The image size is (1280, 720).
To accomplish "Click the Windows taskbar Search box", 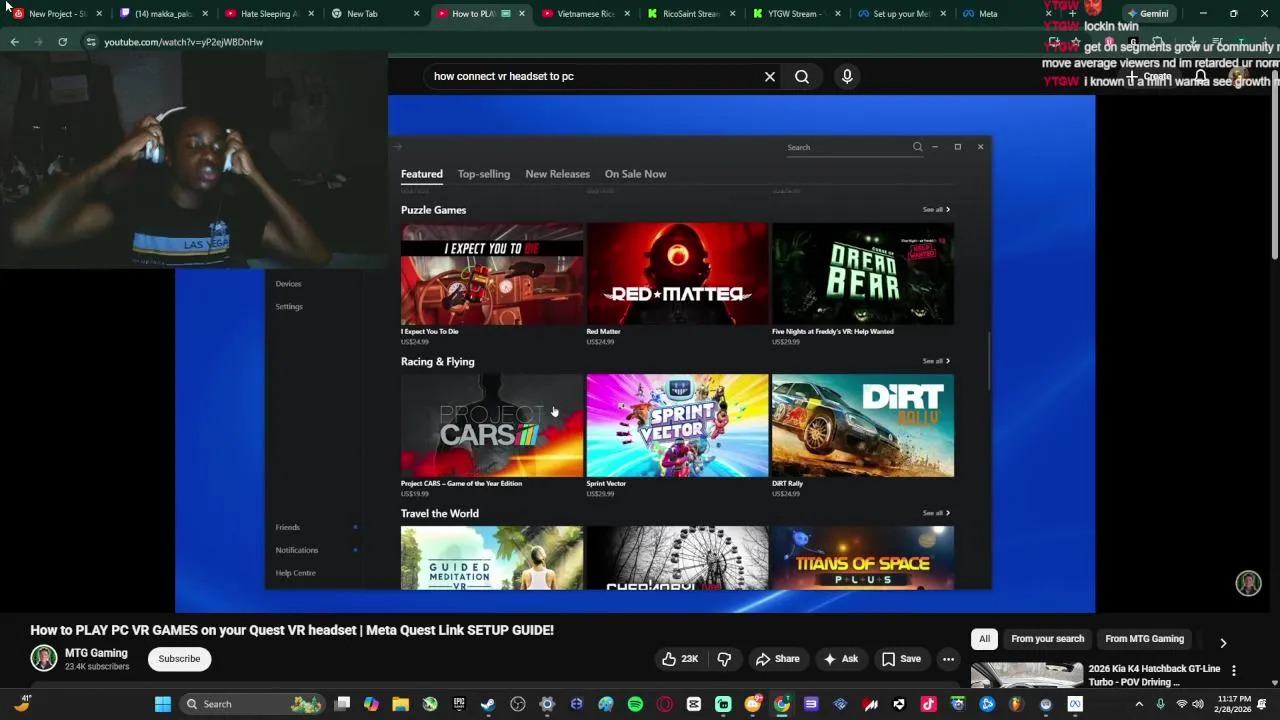I will (252, 704).
